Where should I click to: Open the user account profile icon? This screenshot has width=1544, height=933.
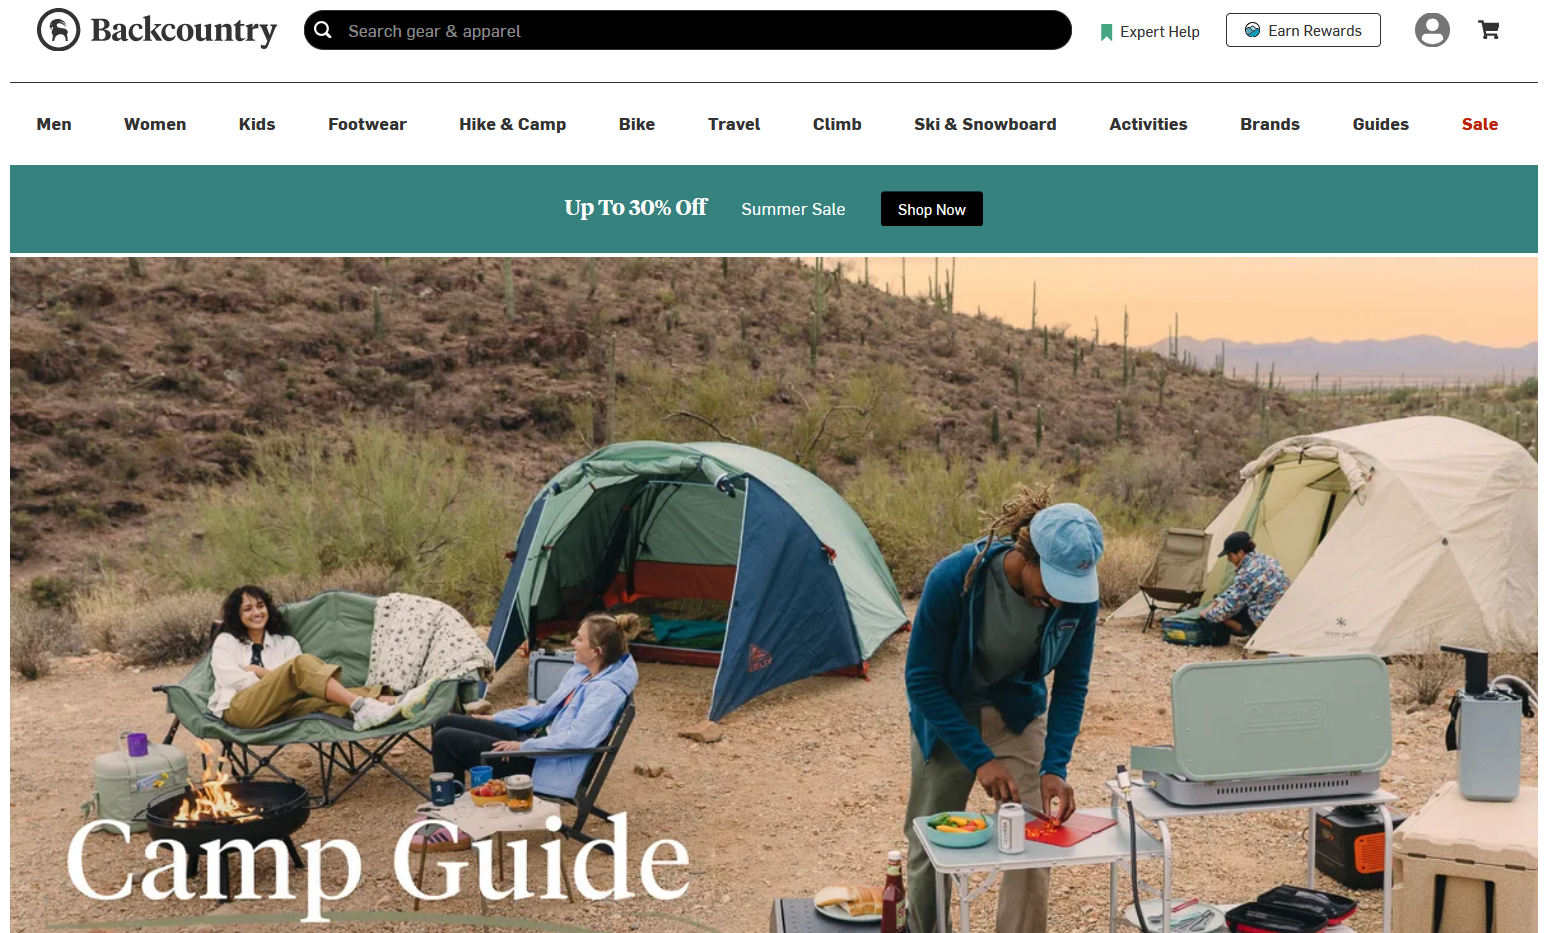[x=1432, y=30]
